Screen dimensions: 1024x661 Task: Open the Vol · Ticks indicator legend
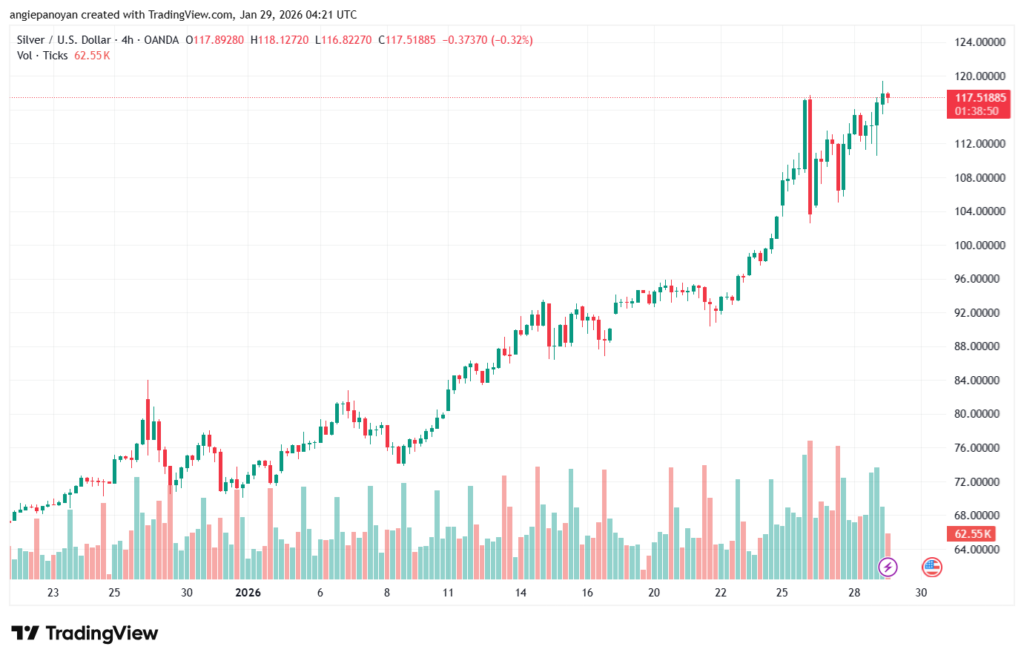(45, 55)
